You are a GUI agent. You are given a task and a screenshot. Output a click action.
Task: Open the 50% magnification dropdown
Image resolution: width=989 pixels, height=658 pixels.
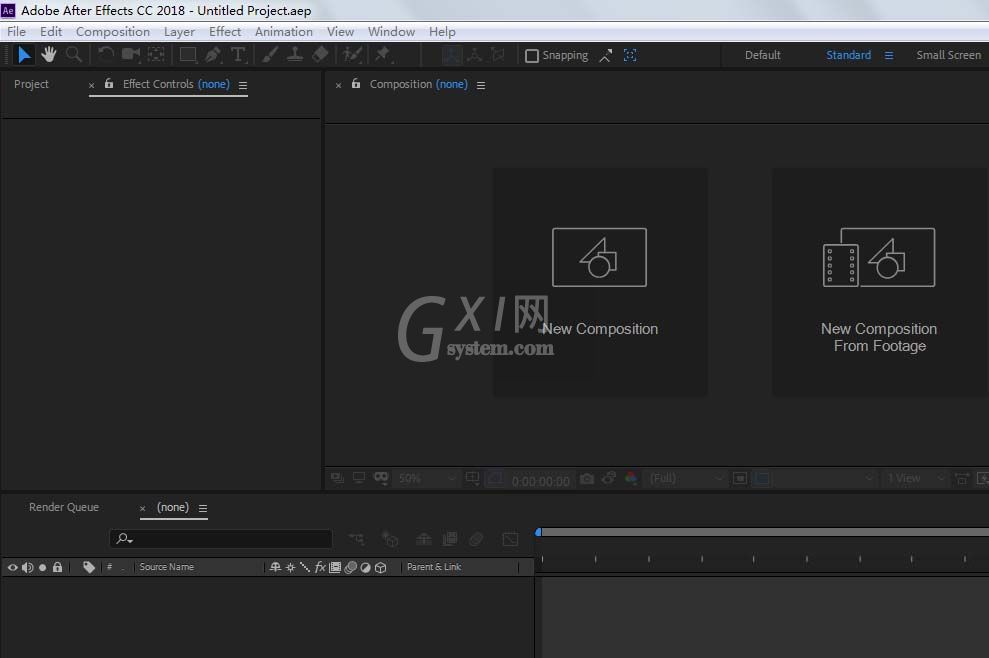click(426, 478)
